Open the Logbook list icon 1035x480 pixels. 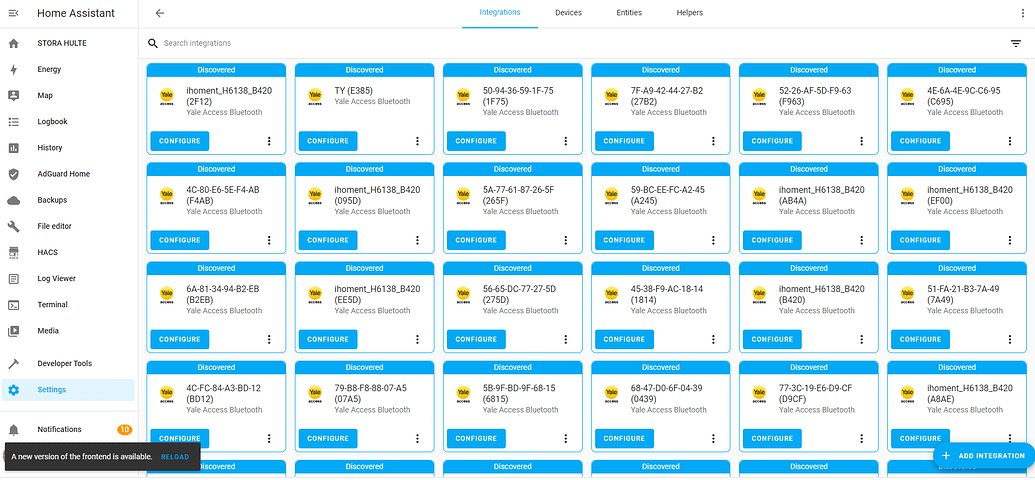coord(13,122)
